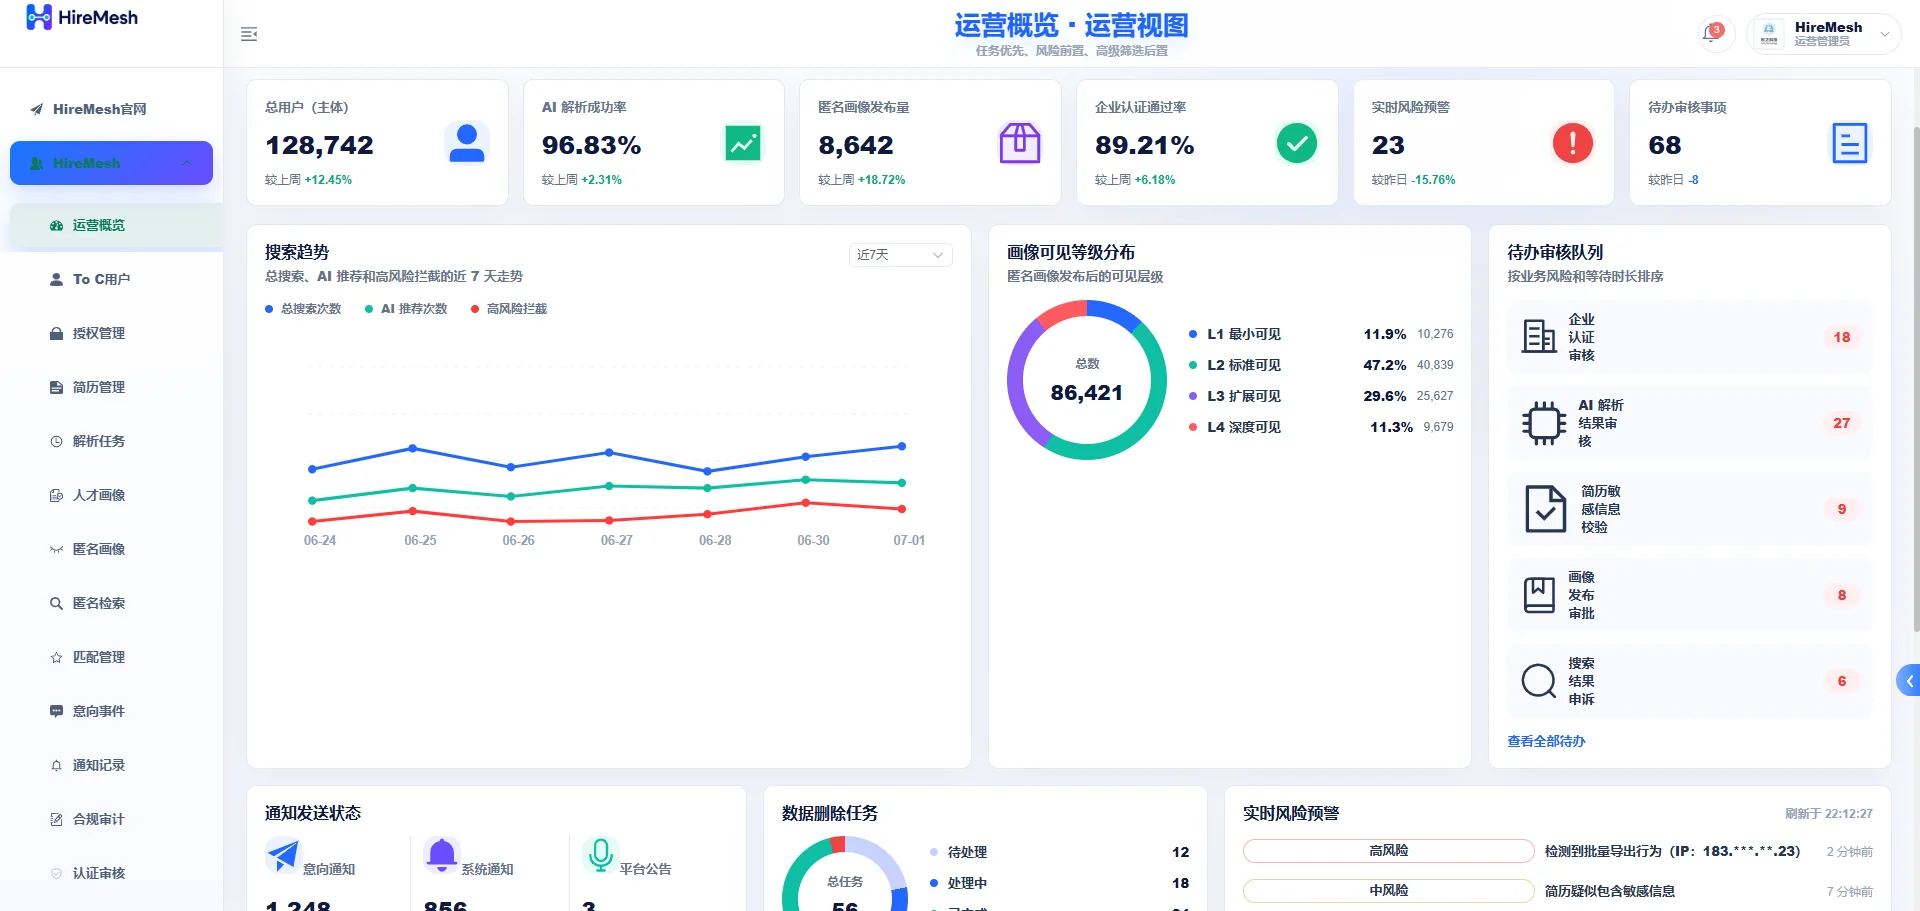Image resolution: width=1920 pixels, height=911 pixels.
Task: Open the 近7天 time range dropdown
Action: coord(900,255)
